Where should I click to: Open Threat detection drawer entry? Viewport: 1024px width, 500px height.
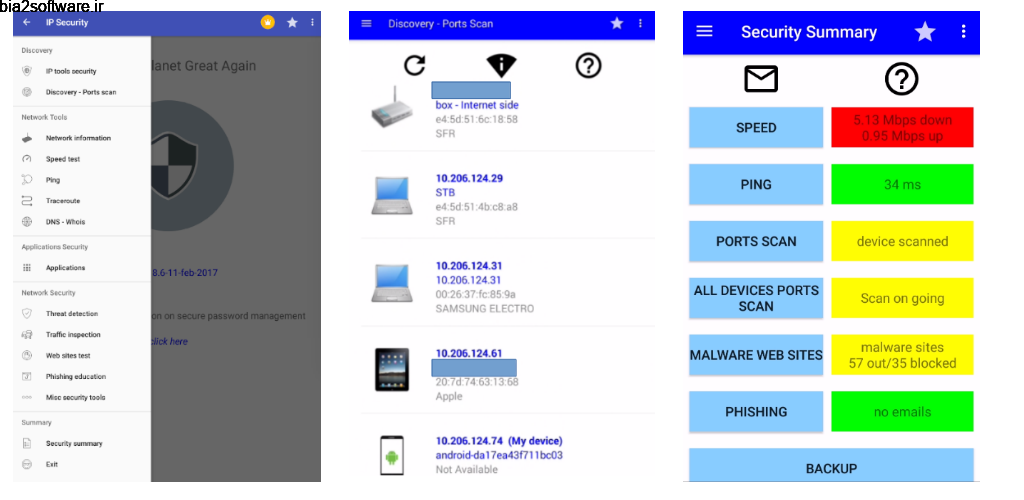pyautogui.click(x=82, y=313)
